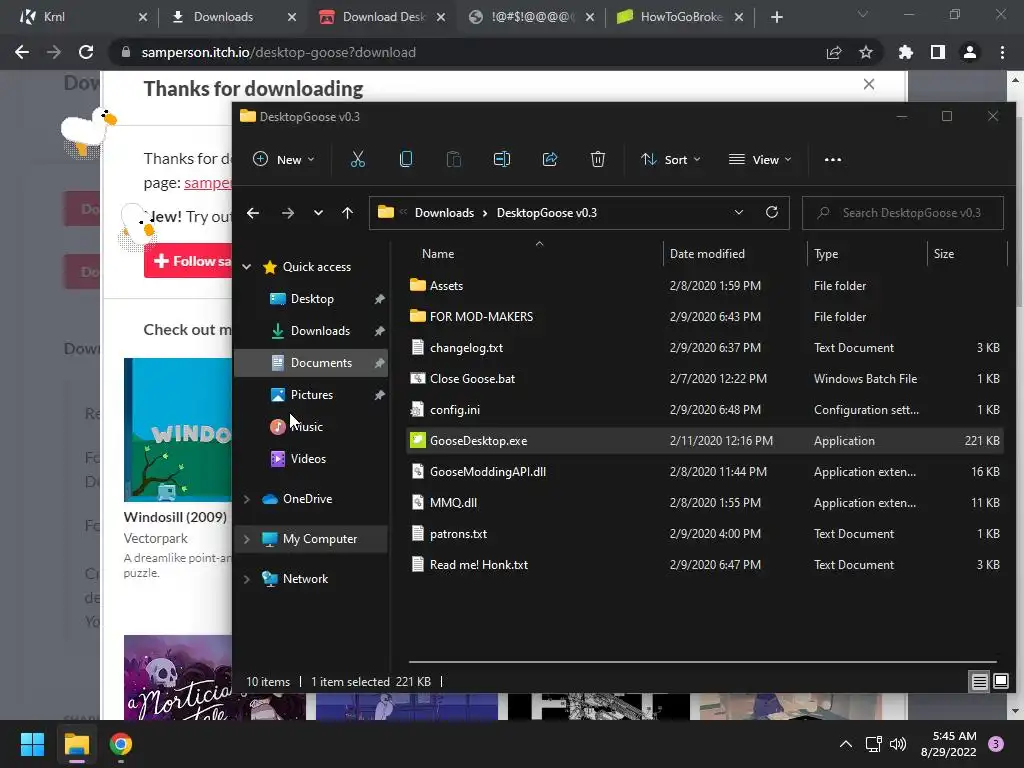Go up one folder level arrow
The width and height of the screenshot is (1024, 768).
point(347,213)
